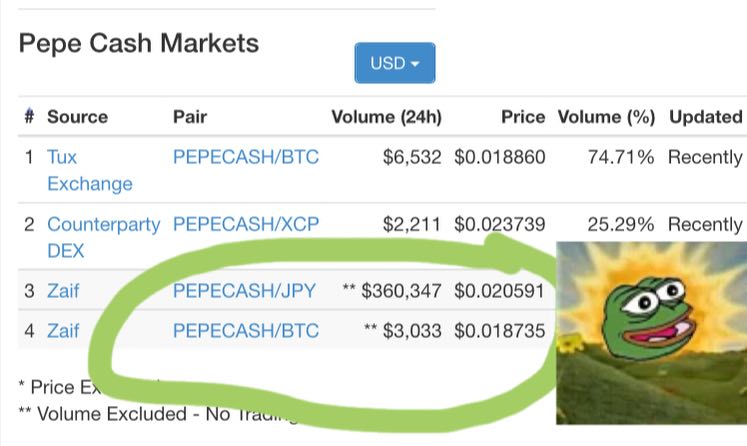Image resolution: width=747 pixels, height=446 pixels.
Task: Click the Pepe Cash Markets heading
Action: [139, 43]
